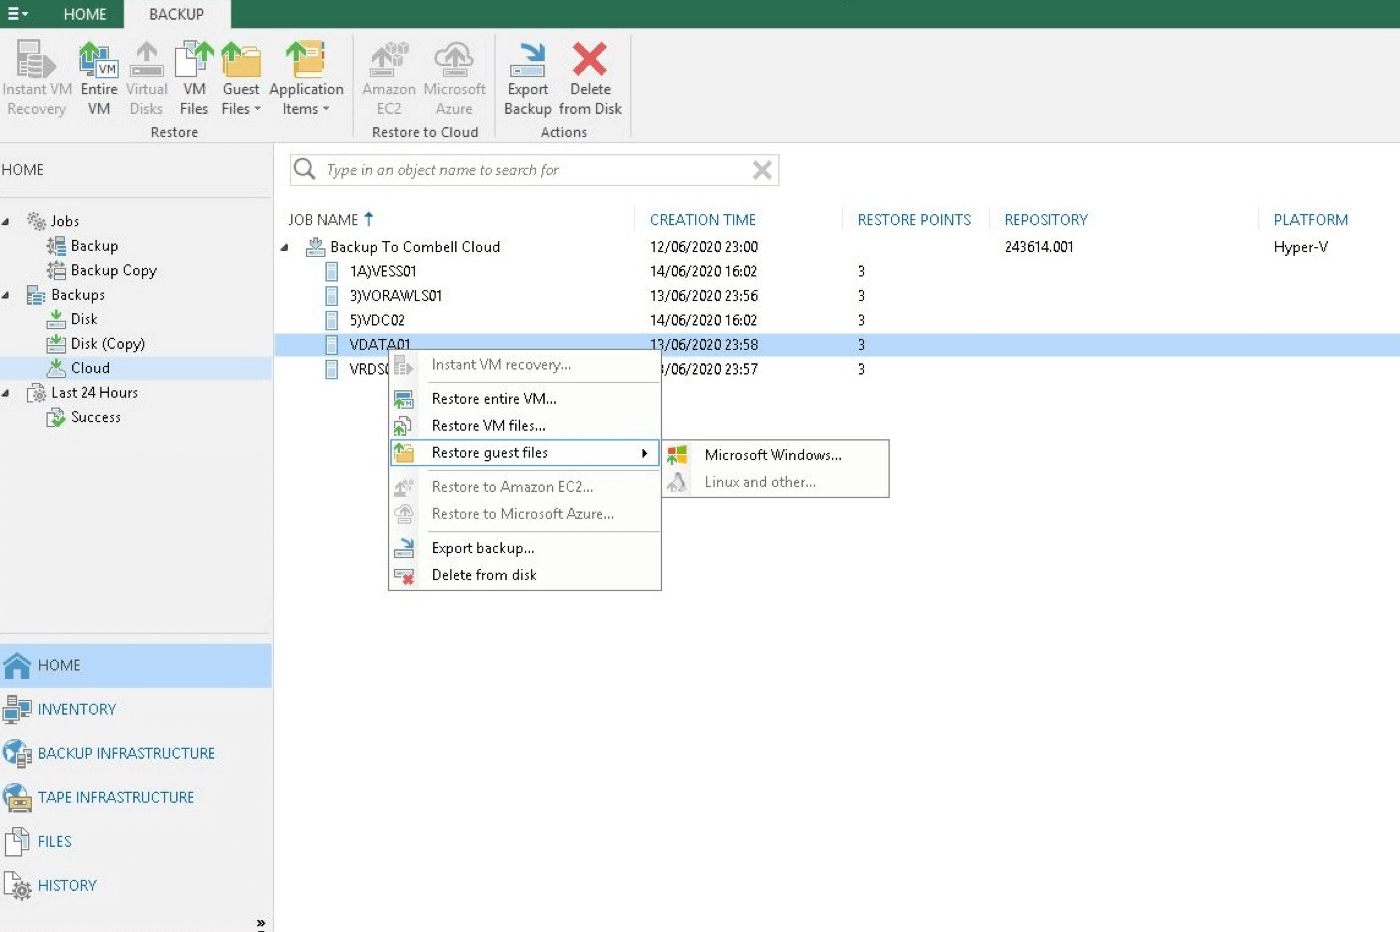The width and height of the screenshot is (1400, 932).
Task: Sort by the RESTORE POINTS column
Action: tap(914, 220)
